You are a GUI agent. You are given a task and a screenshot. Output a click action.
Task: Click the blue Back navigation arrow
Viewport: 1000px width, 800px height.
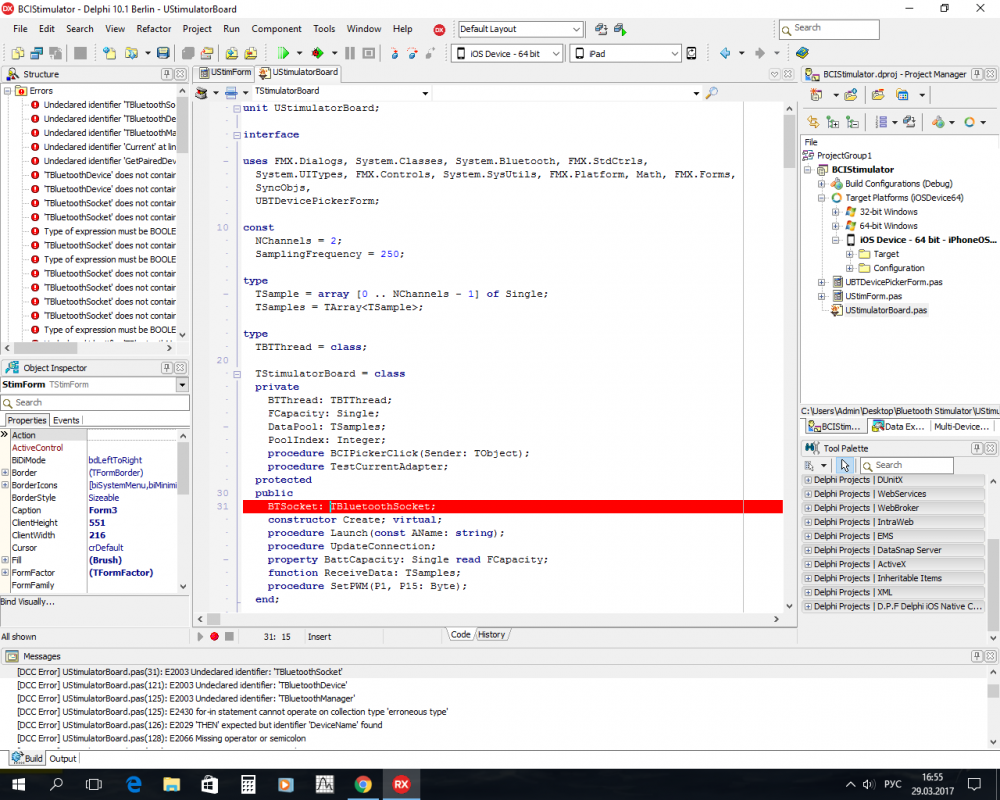(x=725, y=54)
